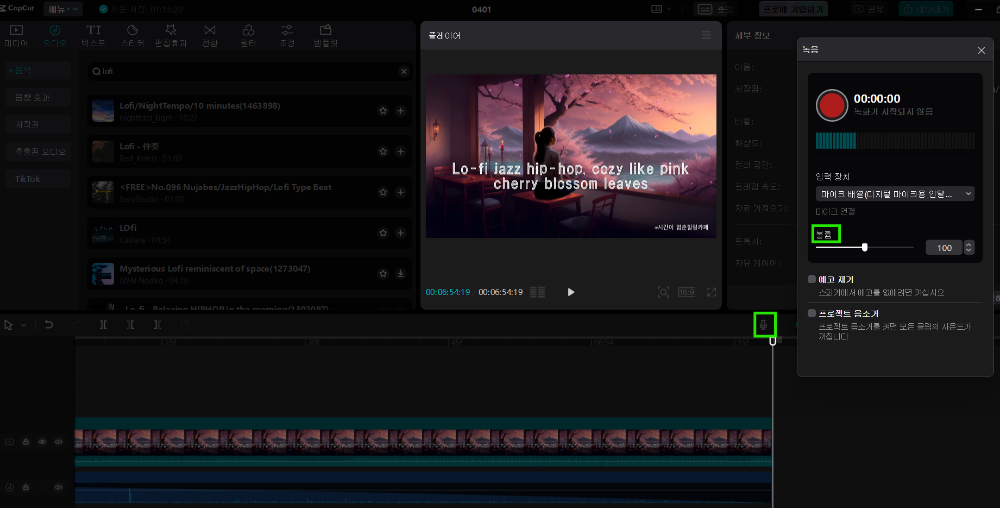Image resolution: width=1000 pixels, height=508 pixels.
Task: Mute the video track
Action: pos(59,442)
